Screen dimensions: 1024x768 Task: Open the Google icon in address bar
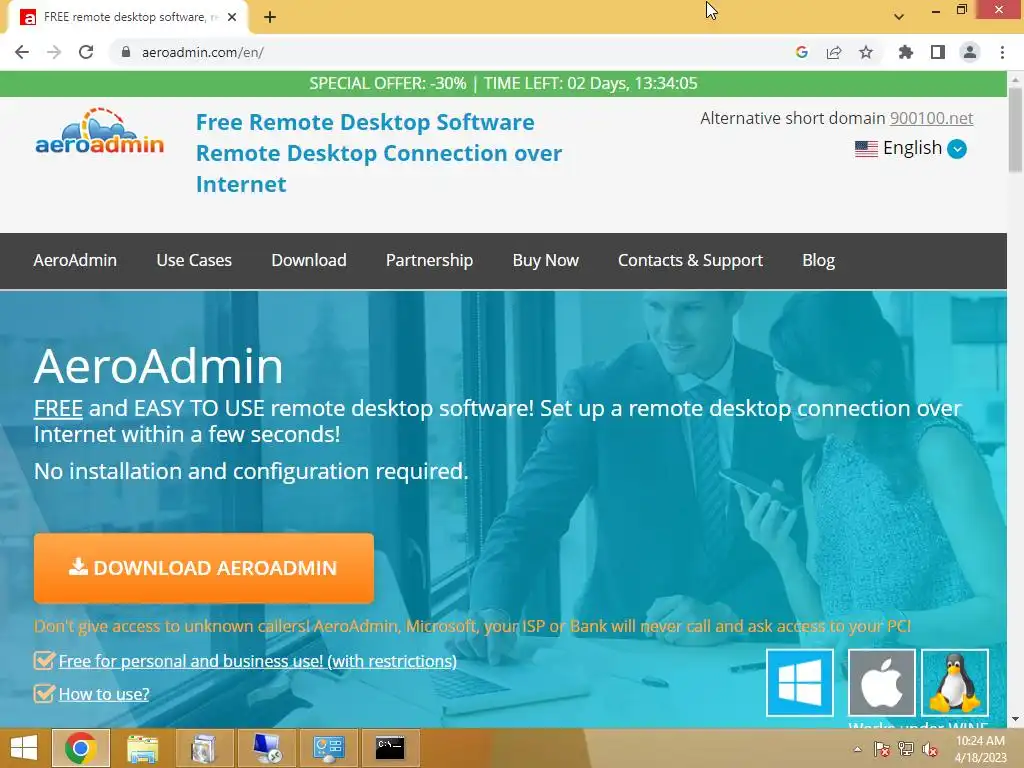click(802, 52)
